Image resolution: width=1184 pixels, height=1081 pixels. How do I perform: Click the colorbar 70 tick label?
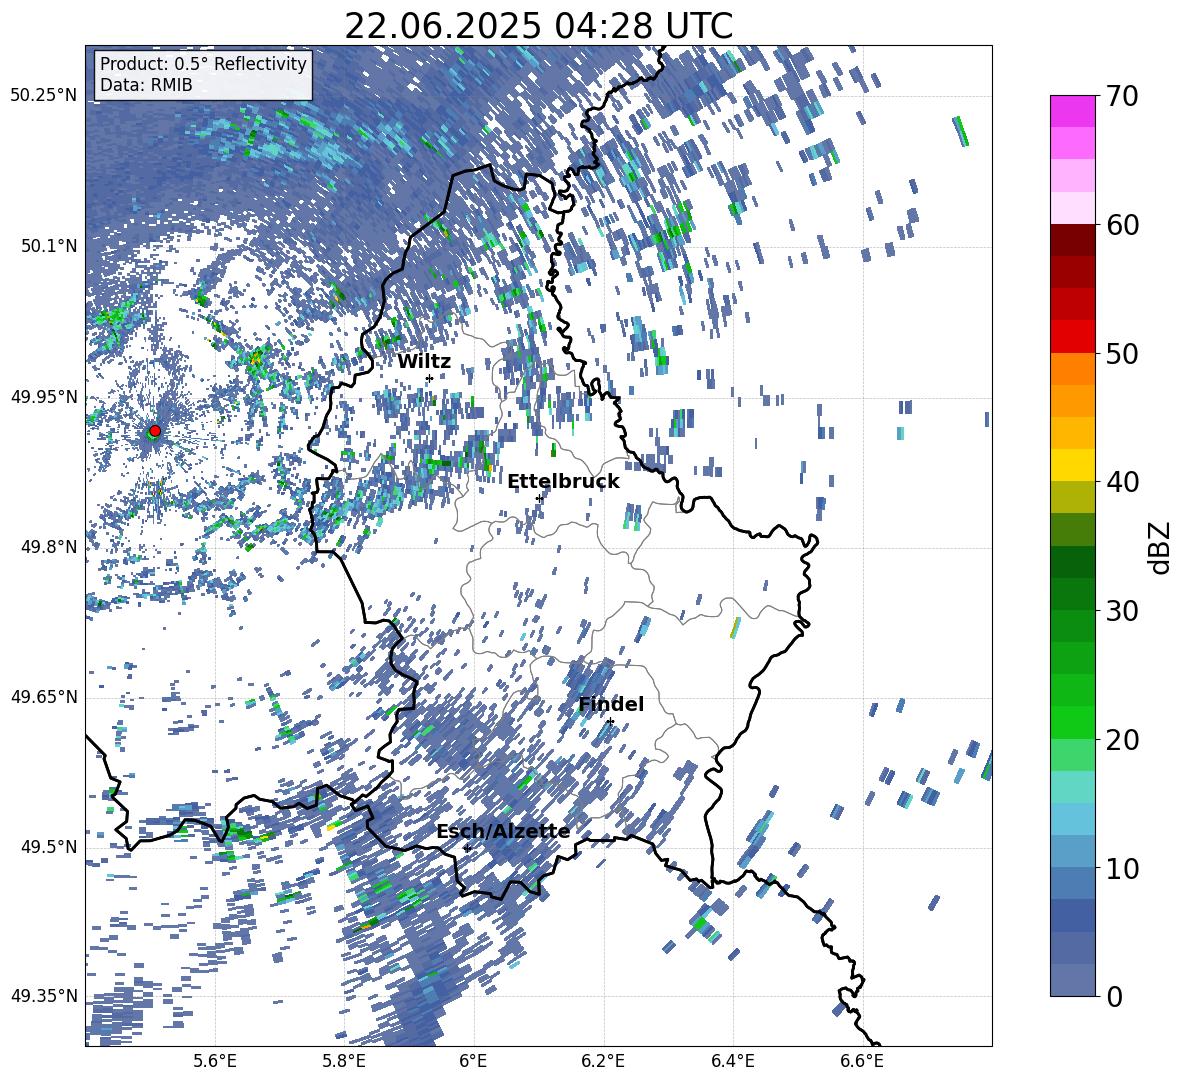(x=1122, y=97)
